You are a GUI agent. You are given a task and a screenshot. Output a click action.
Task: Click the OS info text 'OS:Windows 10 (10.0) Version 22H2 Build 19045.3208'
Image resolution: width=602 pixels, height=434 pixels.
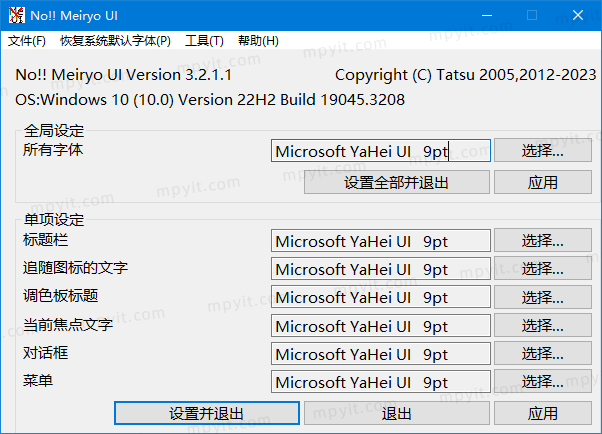pyautogui.click(x=210, y=99)
